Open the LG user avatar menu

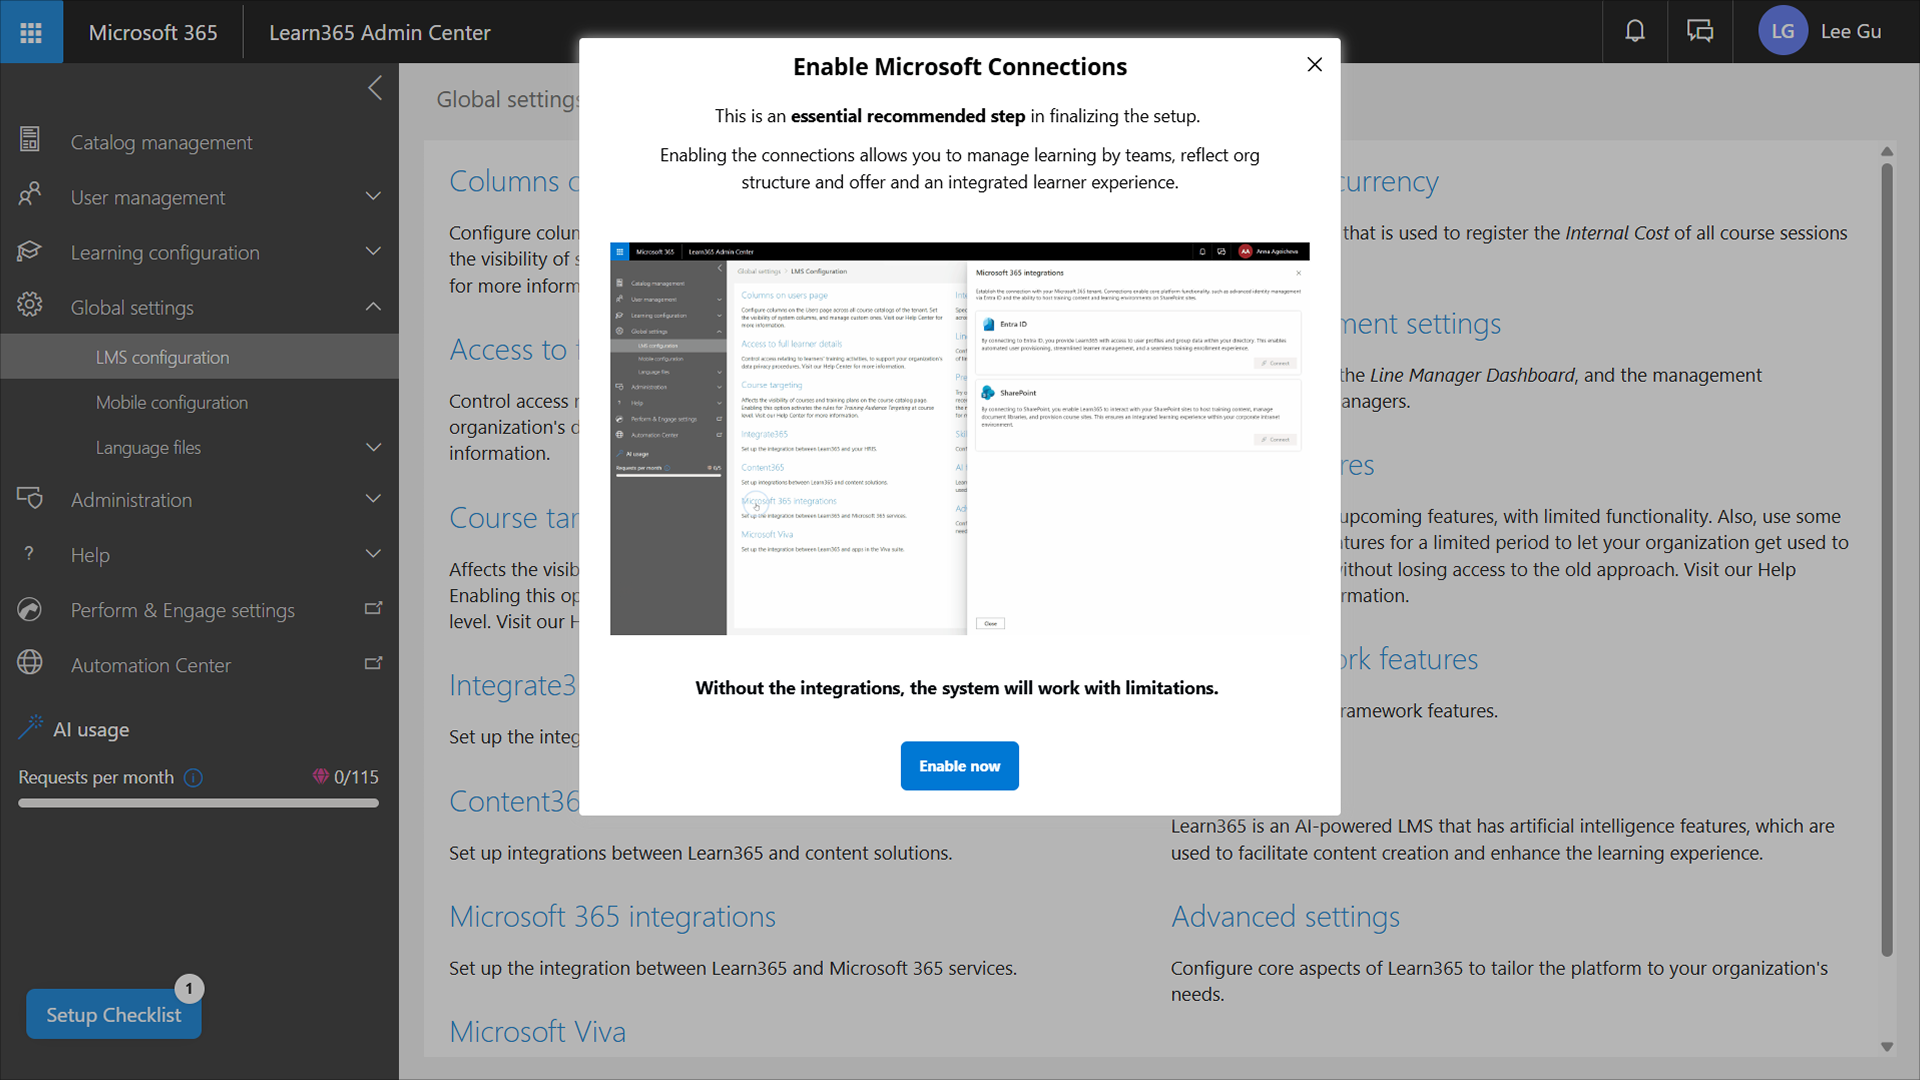pos(1782,31)
